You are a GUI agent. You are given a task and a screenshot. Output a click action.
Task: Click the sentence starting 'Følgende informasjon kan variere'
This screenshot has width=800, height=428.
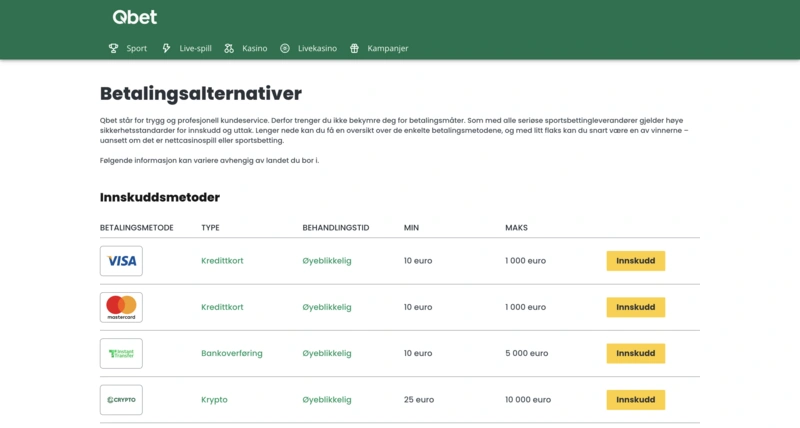(x=209, y=160)
